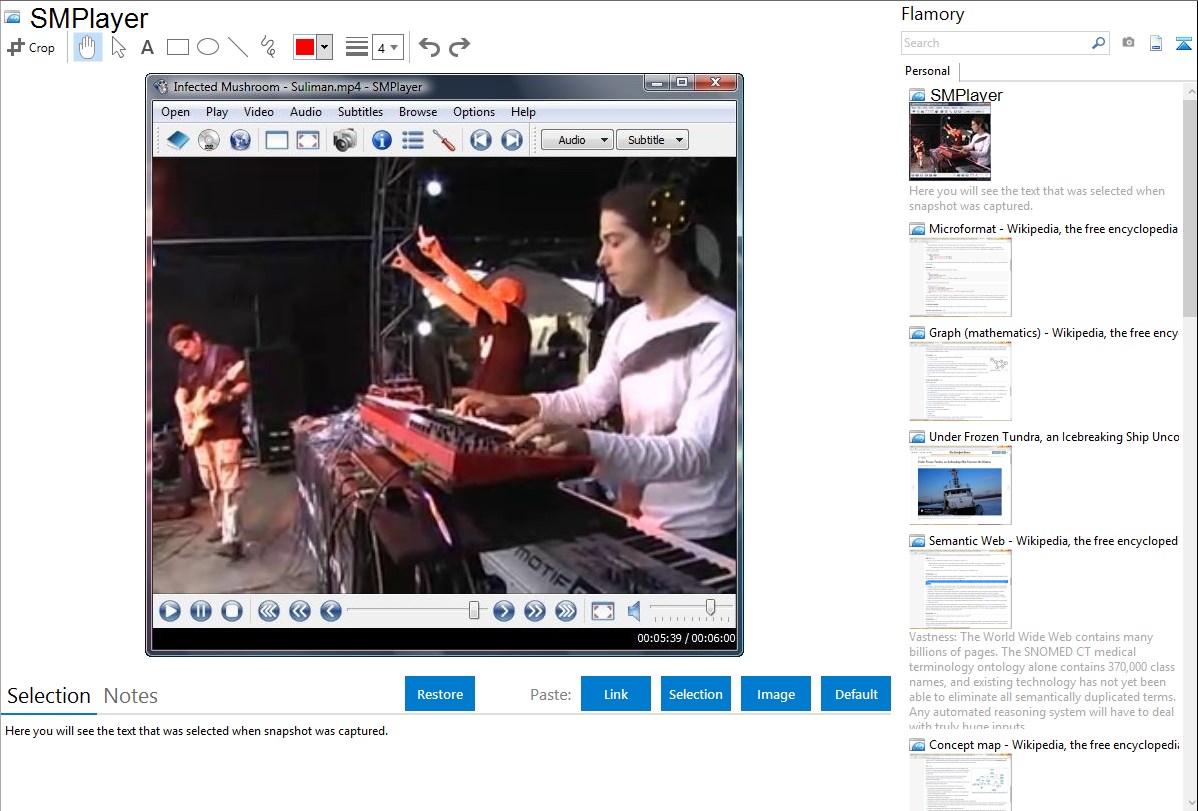Image resolution: width=1198 pixels, height=811 pixels.
Task: Select the freehand drawing tool
Action: click(268, 47)
